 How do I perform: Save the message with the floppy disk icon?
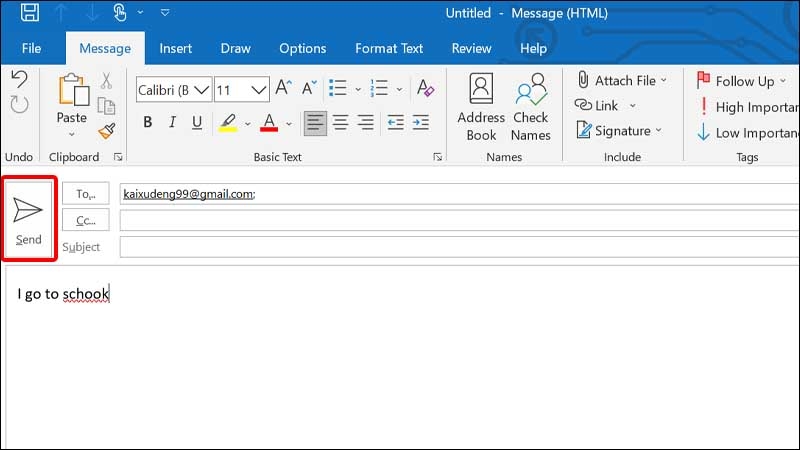[x=30, y=12]
